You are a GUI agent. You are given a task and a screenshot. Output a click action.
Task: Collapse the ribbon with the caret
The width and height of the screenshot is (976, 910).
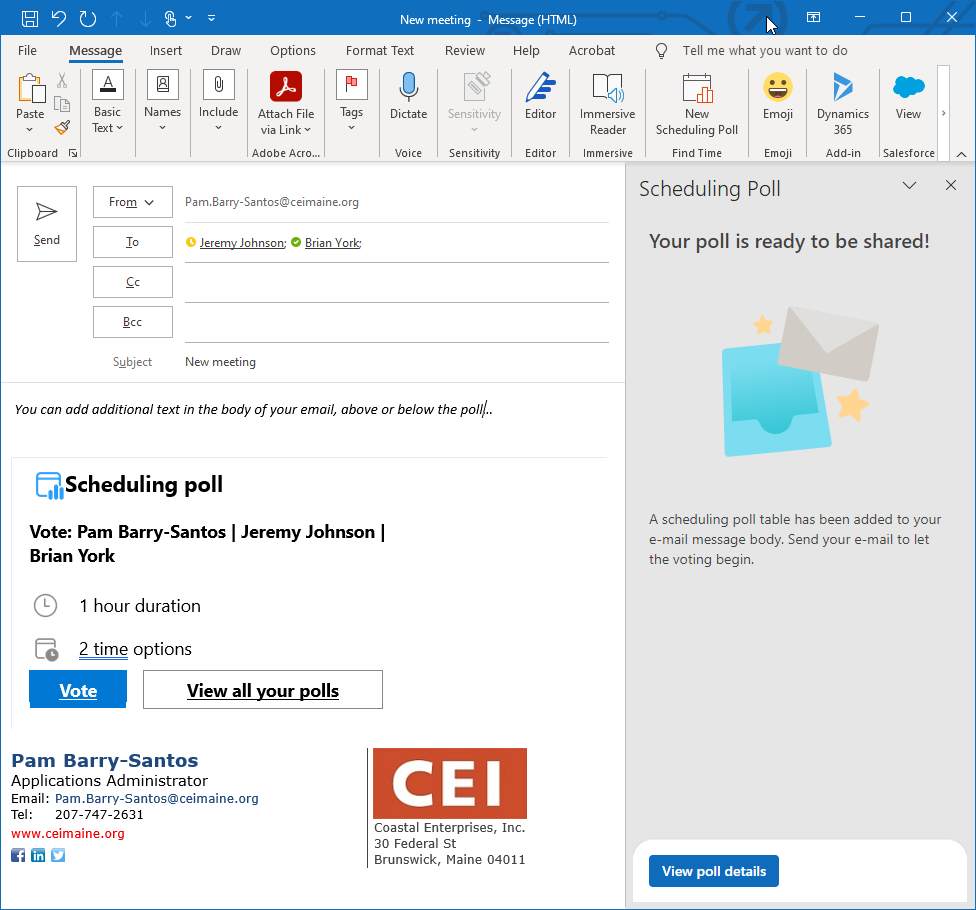pyautogui.click(x=961, y=154)
